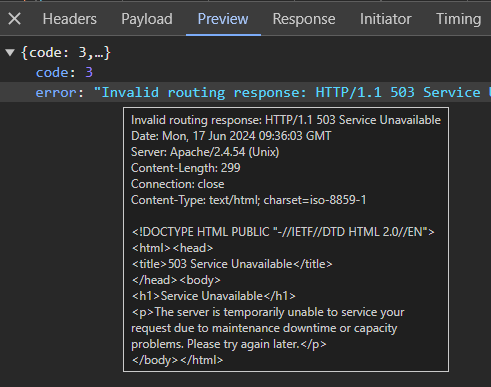The height and width of the screenshot is (387, 491).
Task: Switch to the Headers tab
Action: [70, 19]
